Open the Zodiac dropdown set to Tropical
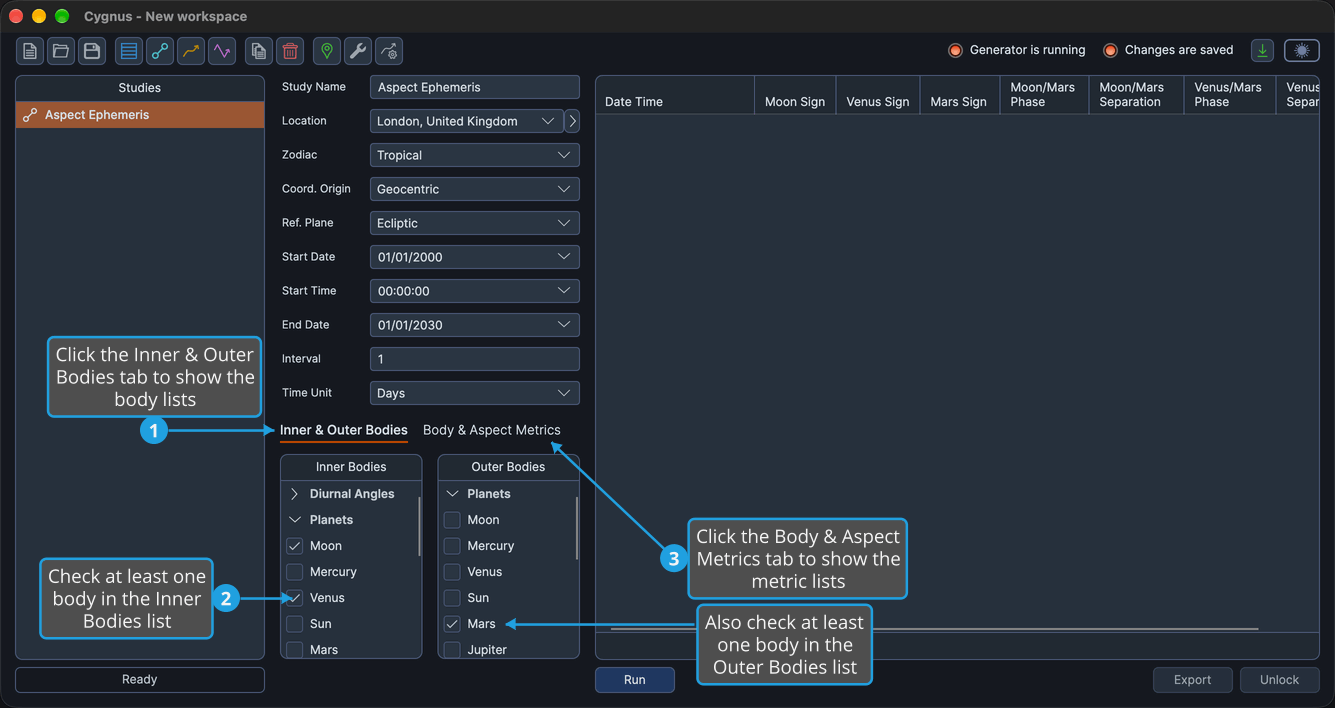This screenshot has height=708, width=1335. click(475, 155)
